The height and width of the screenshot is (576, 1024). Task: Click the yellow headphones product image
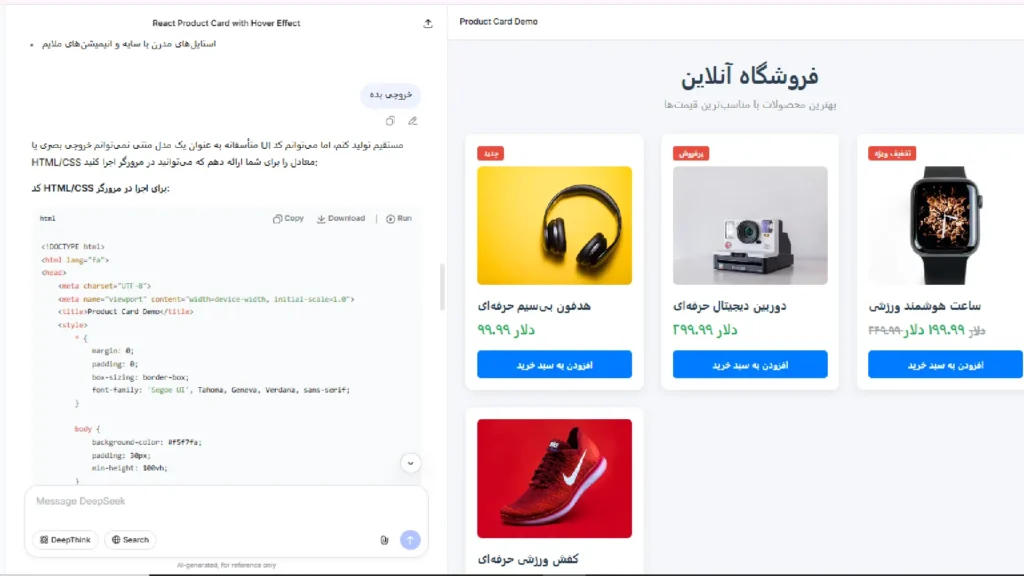[554, 225]
